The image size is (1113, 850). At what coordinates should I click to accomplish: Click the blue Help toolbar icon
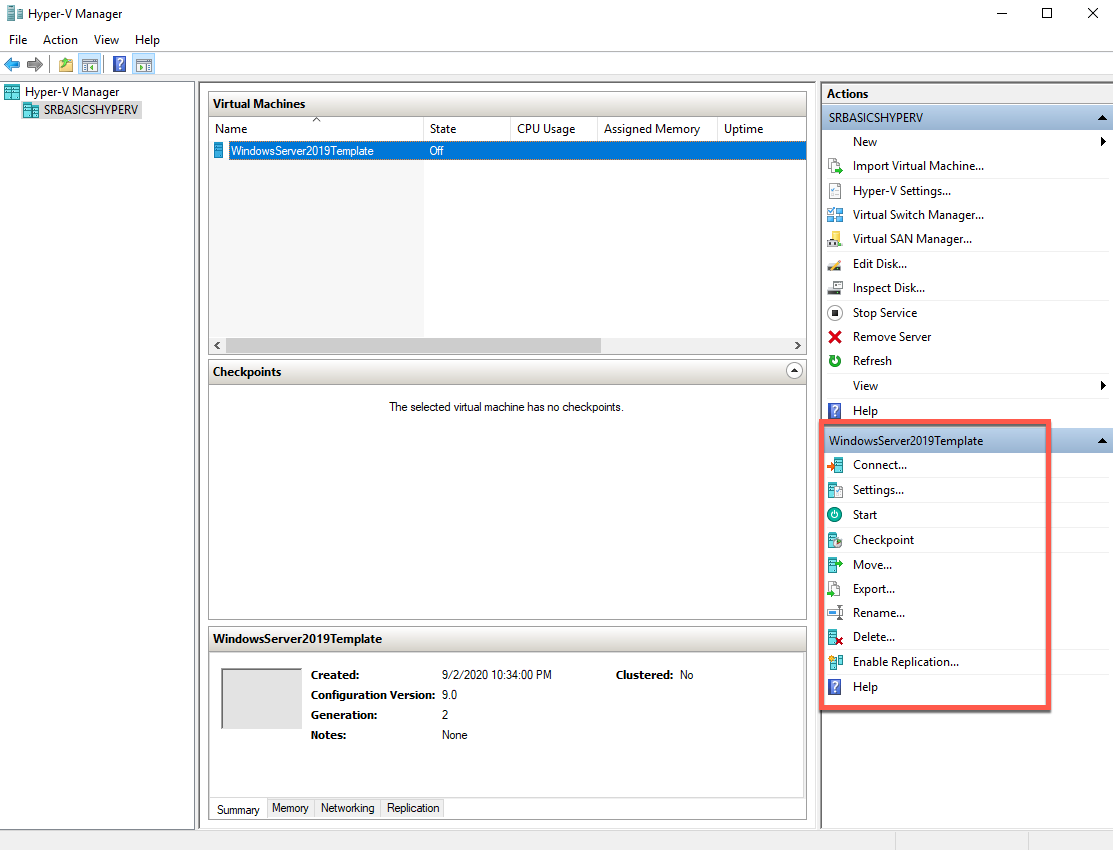(x=120, y=65)
